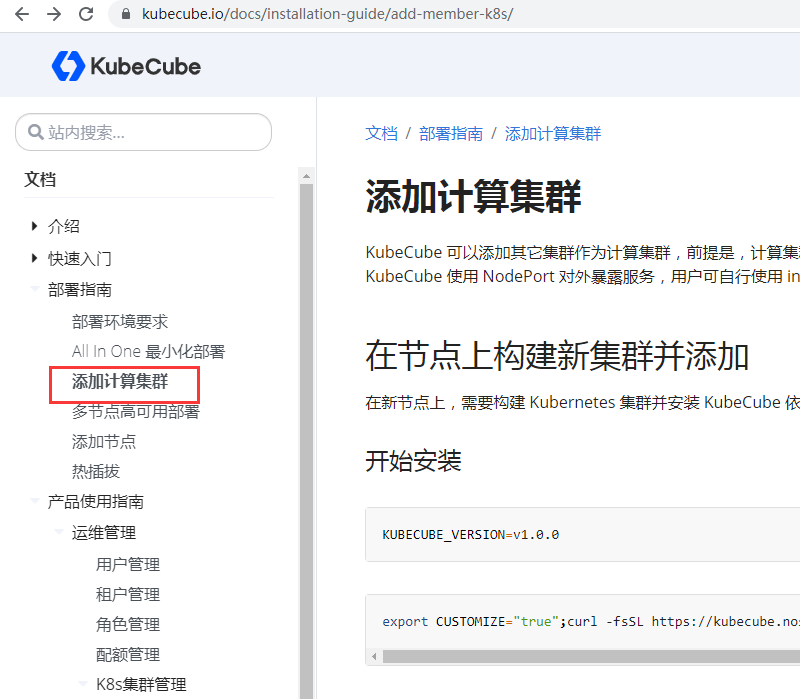800x699 pixels.
Task: Collapse the 运维管理 subsection arrow
Action: [59, 532]
